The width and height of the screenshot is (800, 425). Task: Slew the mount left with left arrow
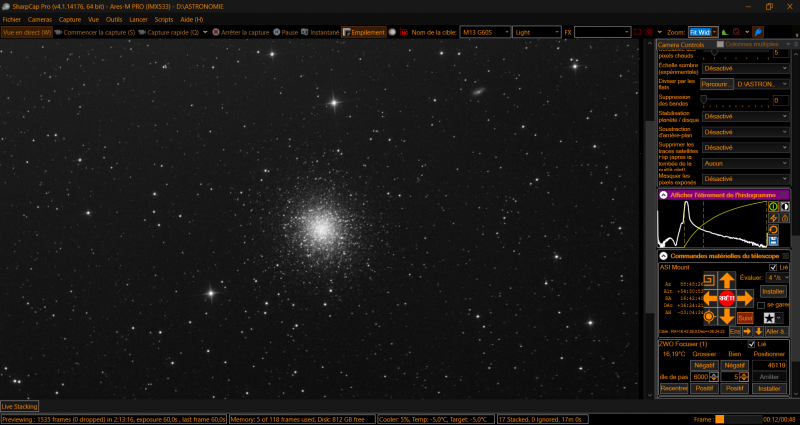point(710,298)
